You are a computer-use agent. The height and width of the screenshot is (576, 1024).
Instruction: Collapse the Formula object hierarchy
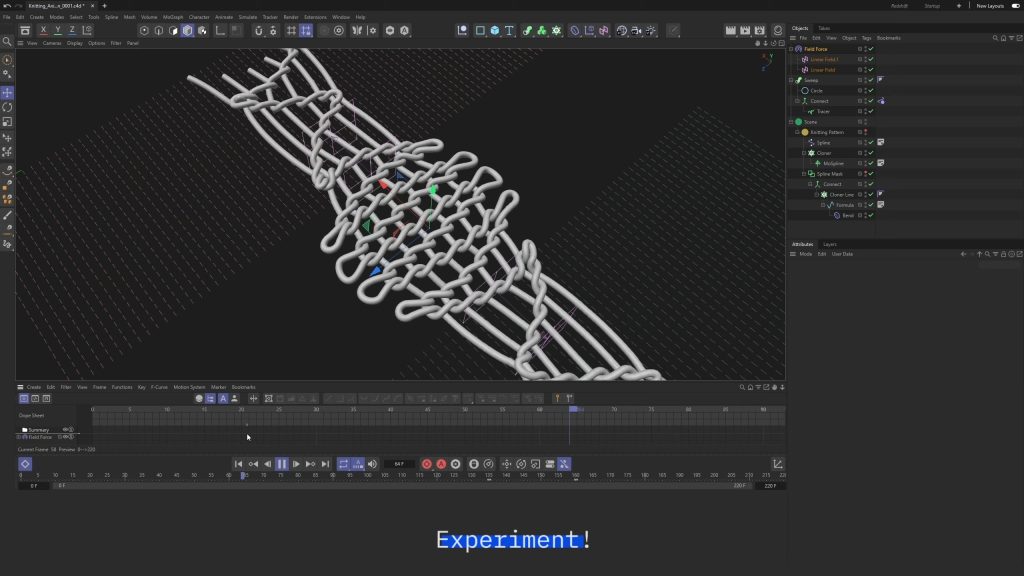[x=823, y=205]
